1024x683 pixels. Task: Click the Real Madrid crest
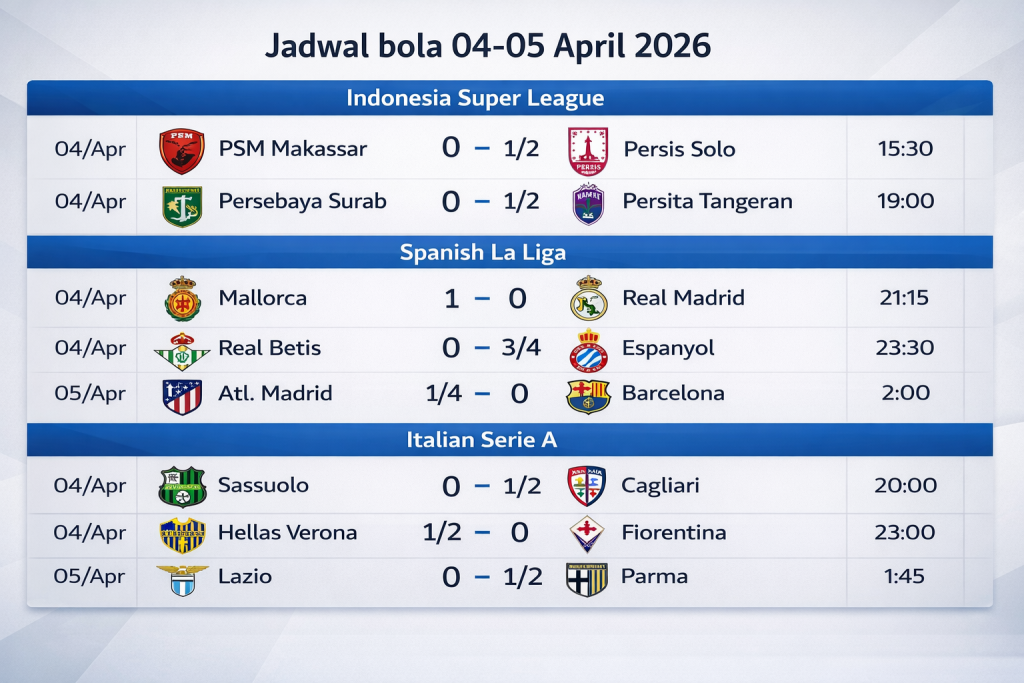coord(588,298)
